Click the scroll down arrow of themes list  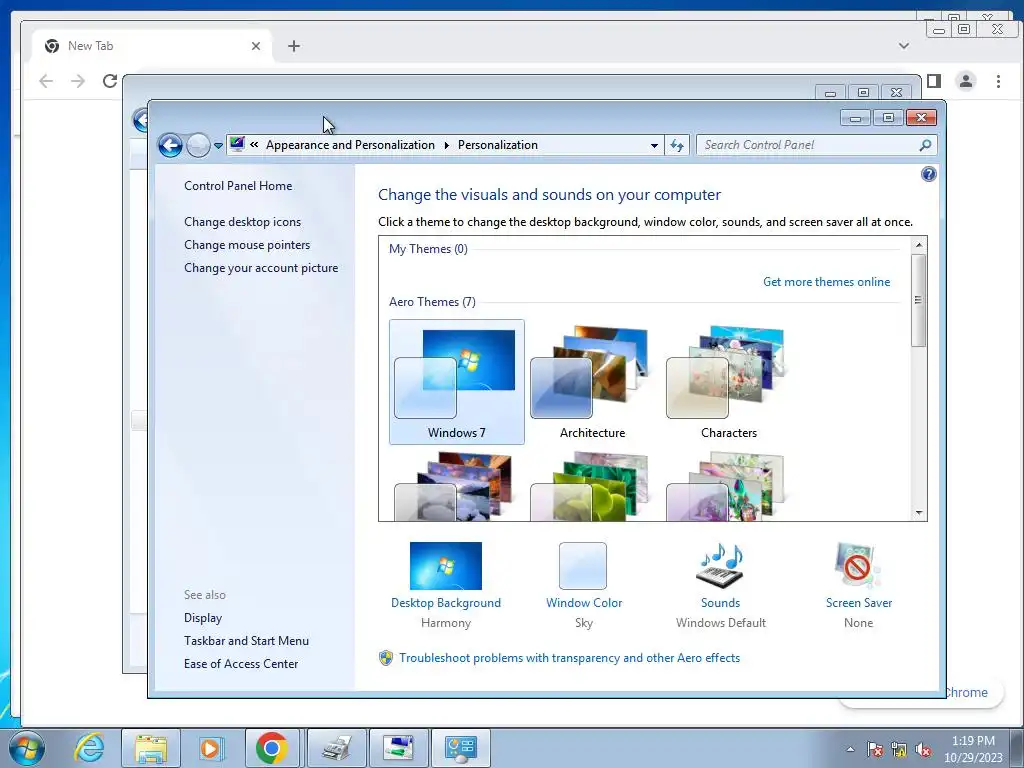point(919,513)
